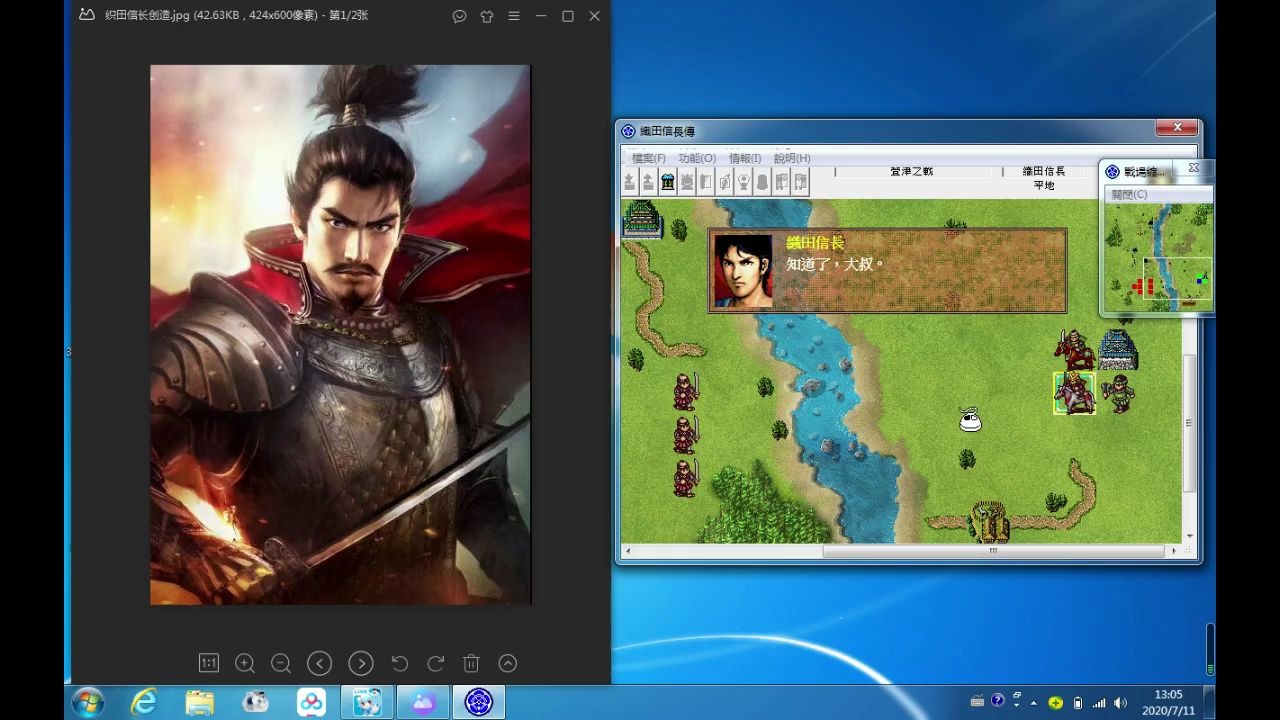Select the middle red soldier on the left

click(x=686, y=435)
